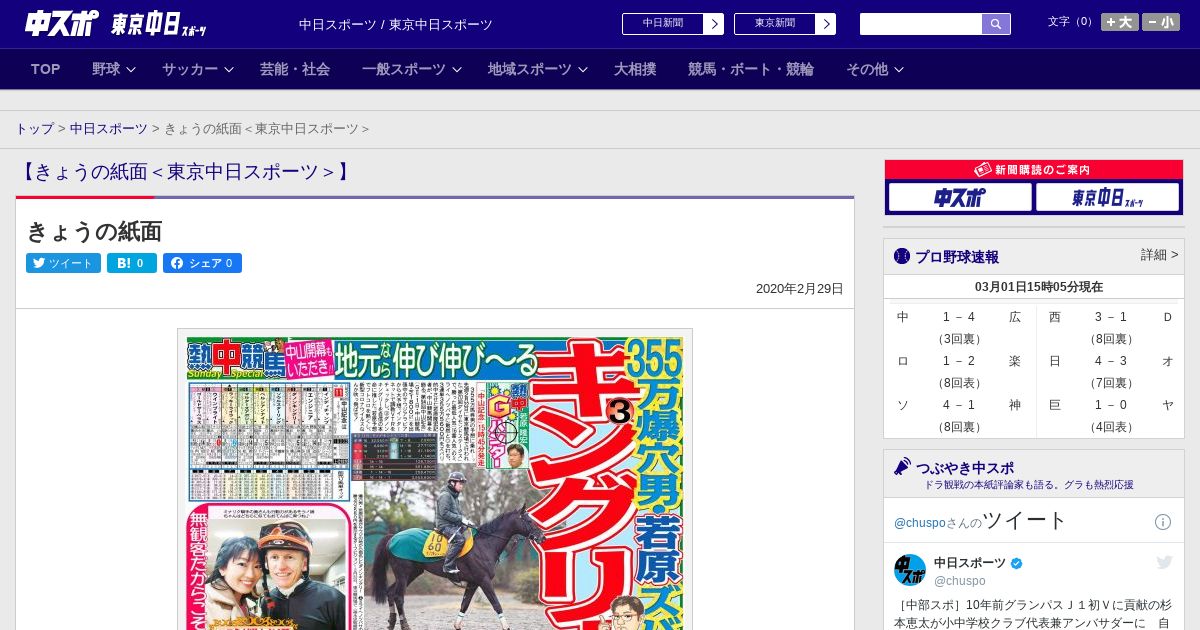This screenshot has height=630, width=1200.
Task: Click the baseball icon beside プロ野球速報
Action: coord(902,256)
